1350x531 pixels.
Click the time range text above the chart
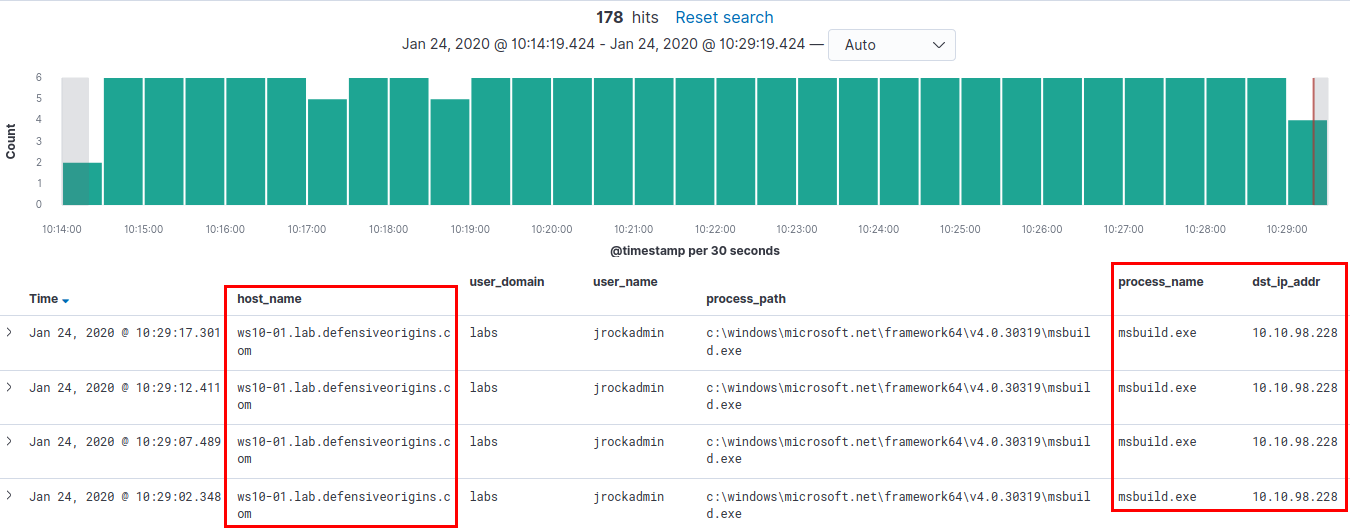coord(604,44)
